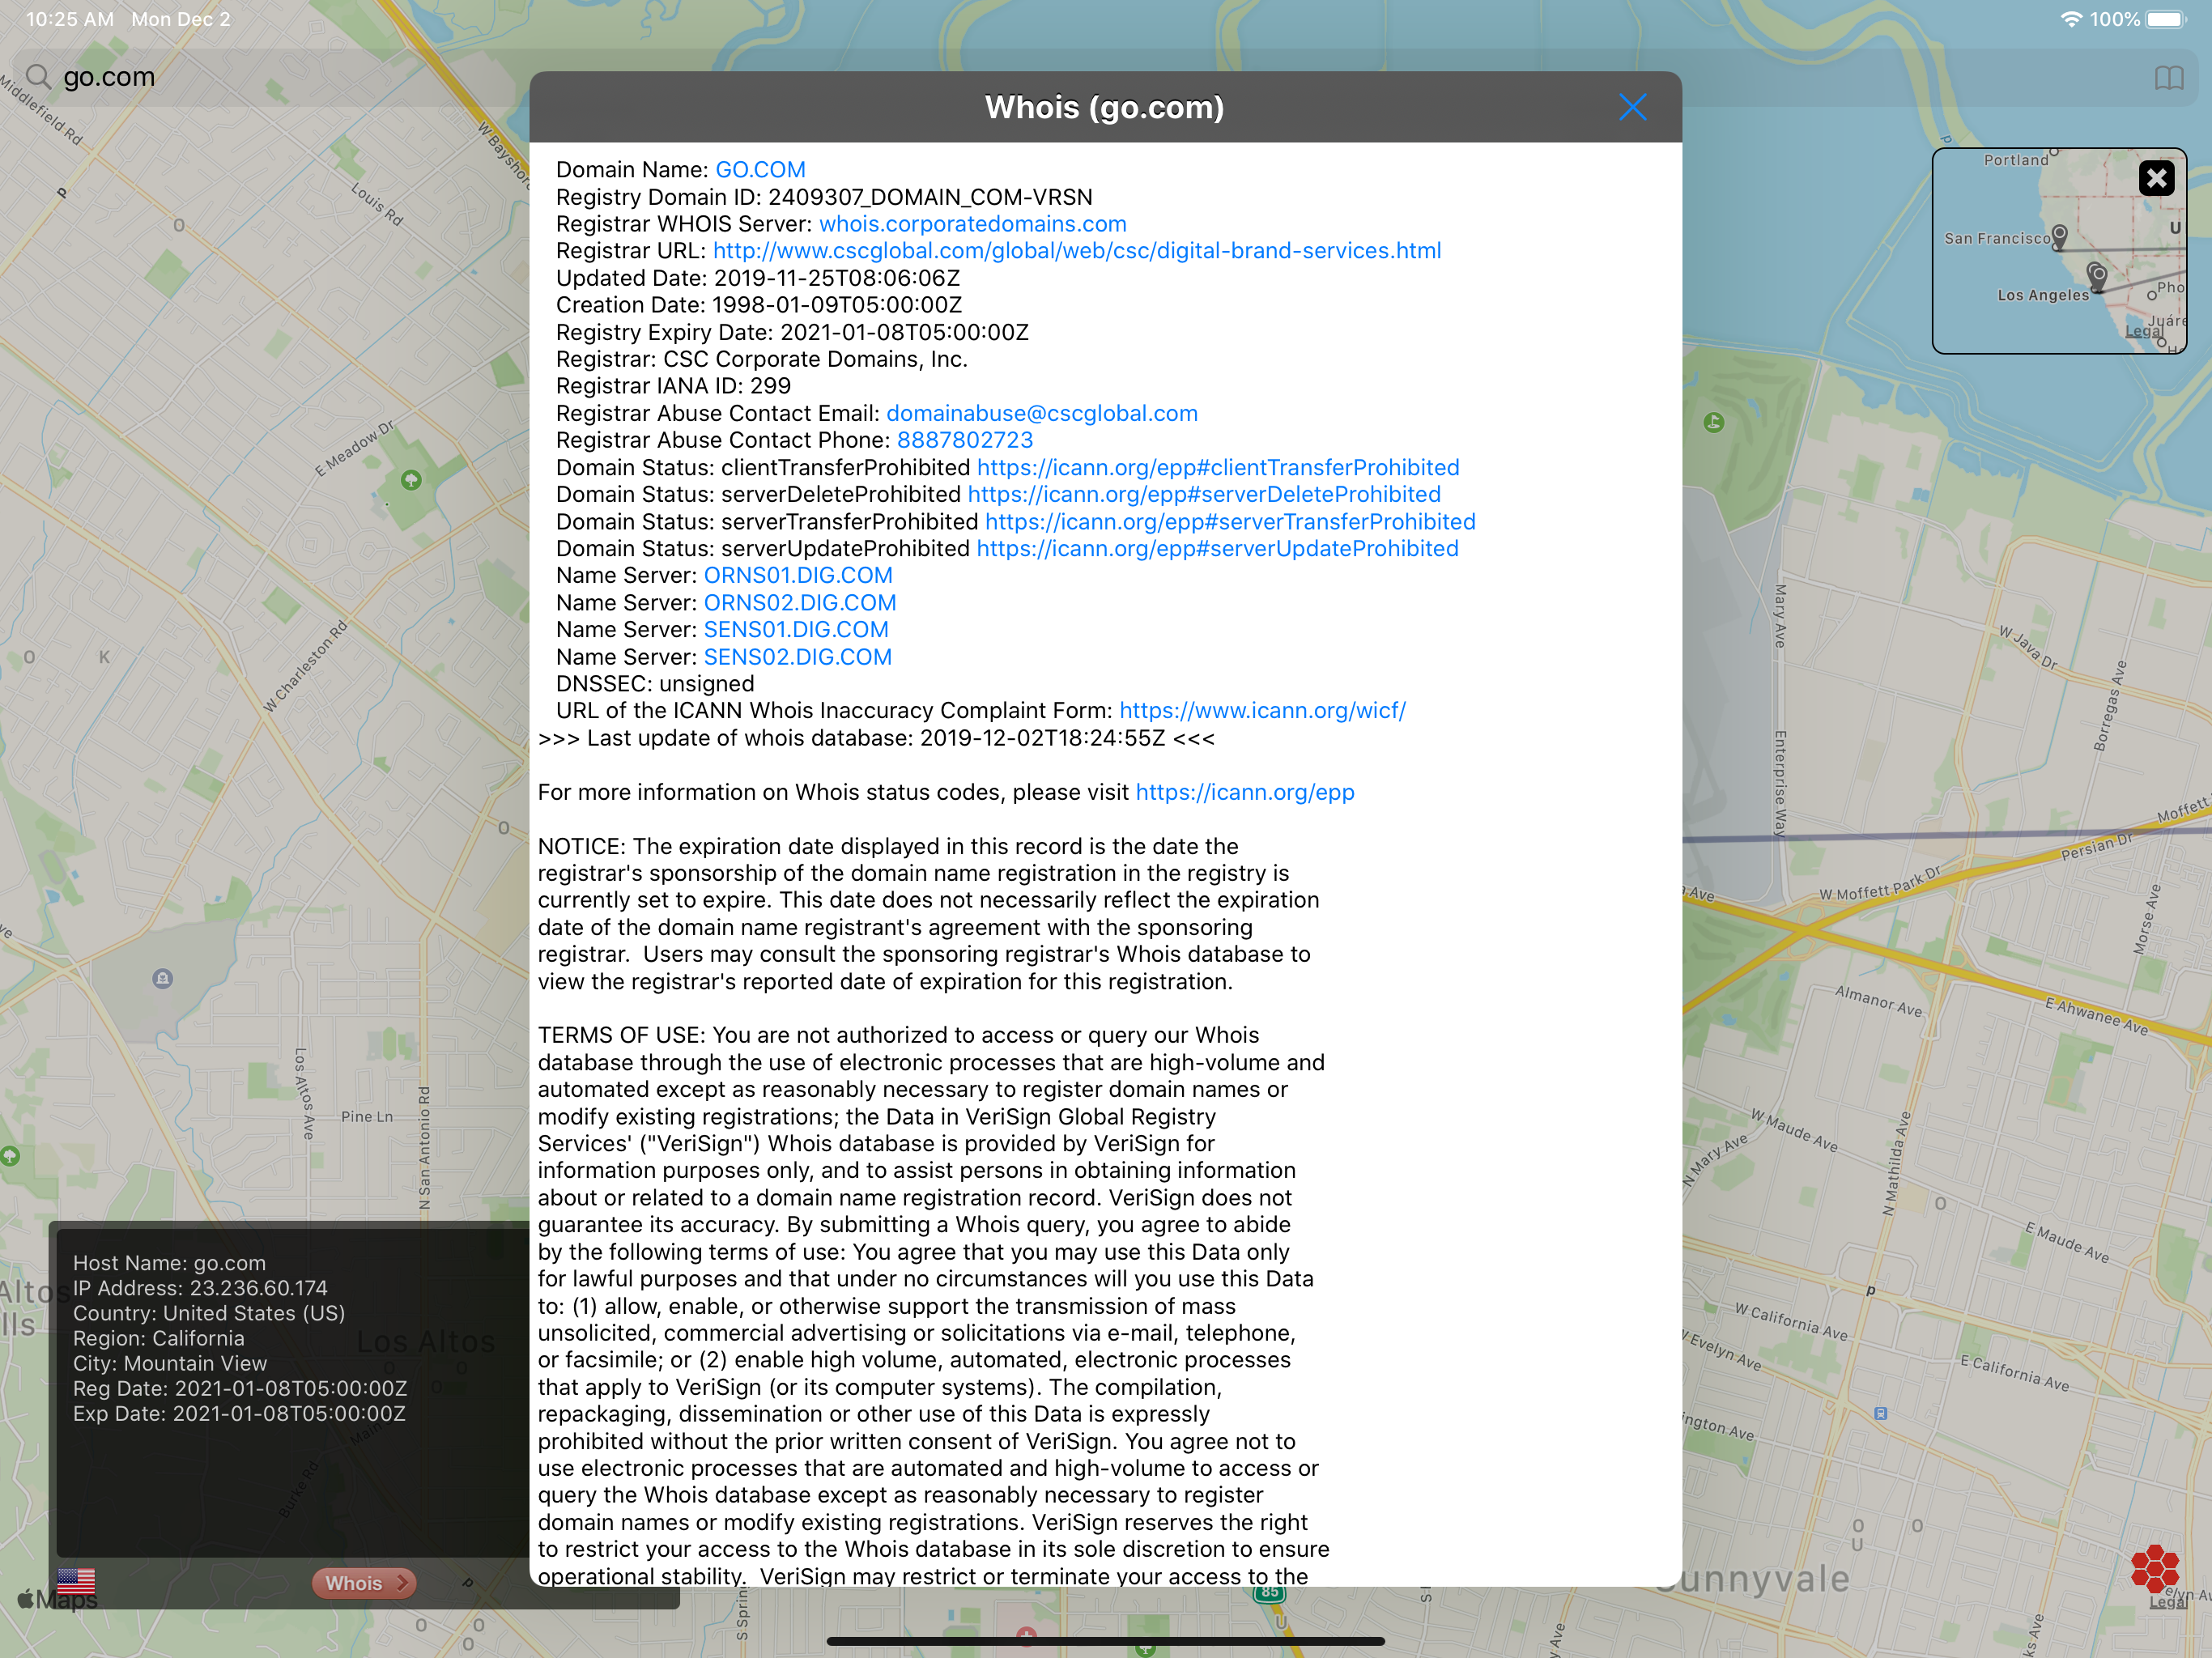Tap the search magnifier icon
The height and width of the screenshot is (1658, 2212).
click(x=38, y=77)
